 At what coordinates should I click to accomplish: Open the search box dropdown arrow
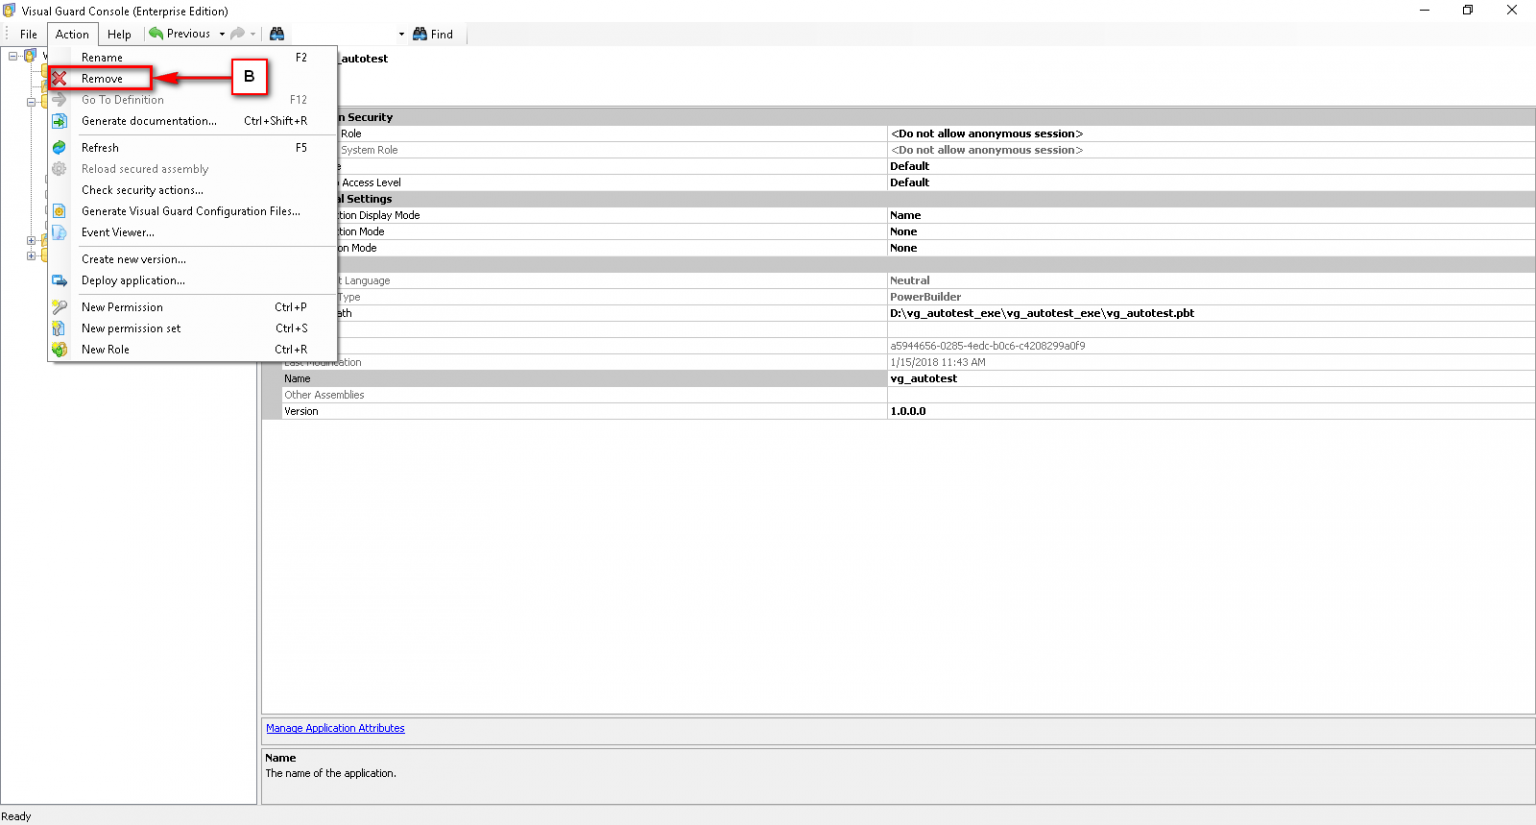pos(402,34)
